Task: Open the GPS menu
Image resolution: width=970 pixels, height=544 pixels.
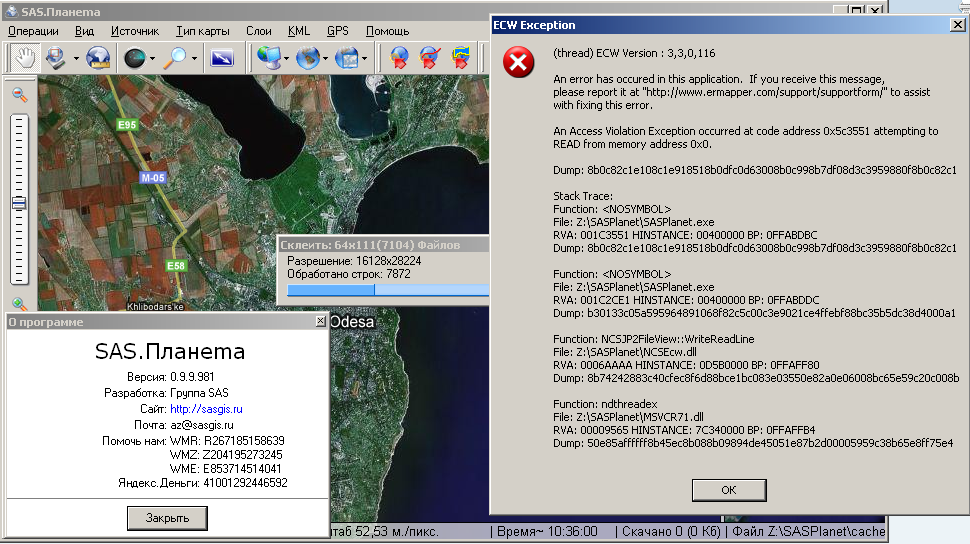Action: pos(338,31)
